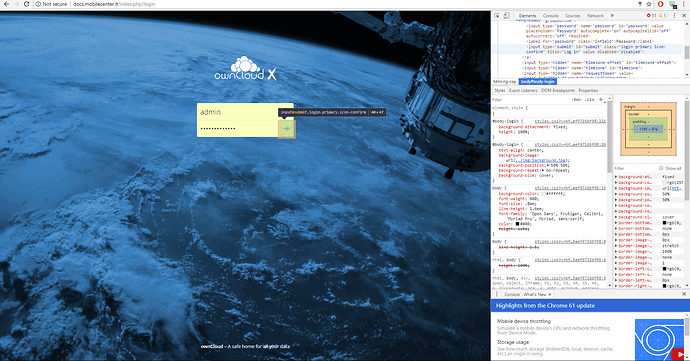Open the red Opera extension icon

(660, 4)
